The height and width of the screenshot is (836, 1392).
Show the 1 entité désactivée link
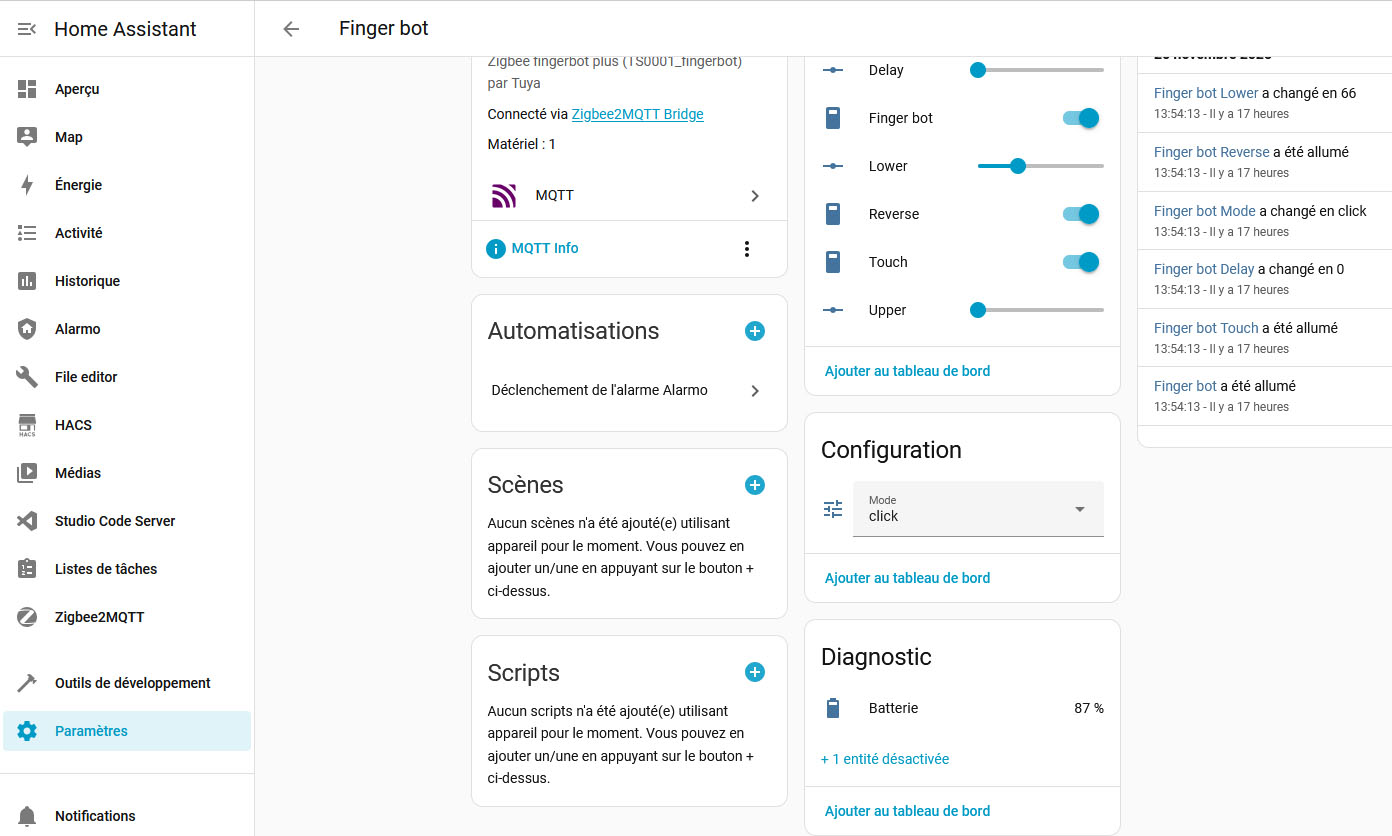885,759
